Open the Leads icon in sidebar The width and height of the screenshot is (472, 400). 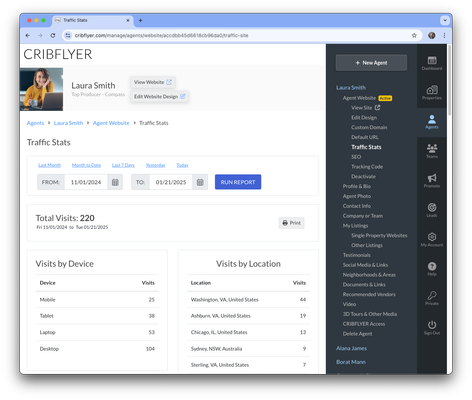pyautogui.click(x=432, y=210)
